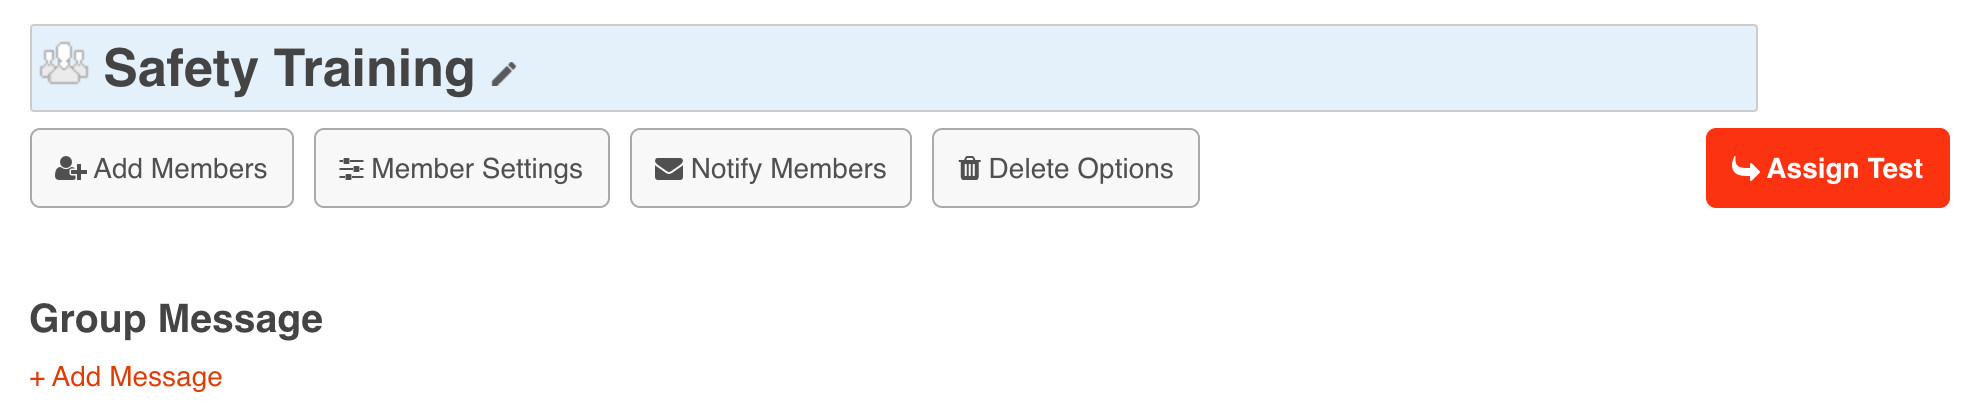This screenshot has width=1970, height=420.
Task: Click the Safety Training group title
Action: click(x=289, y=68)
